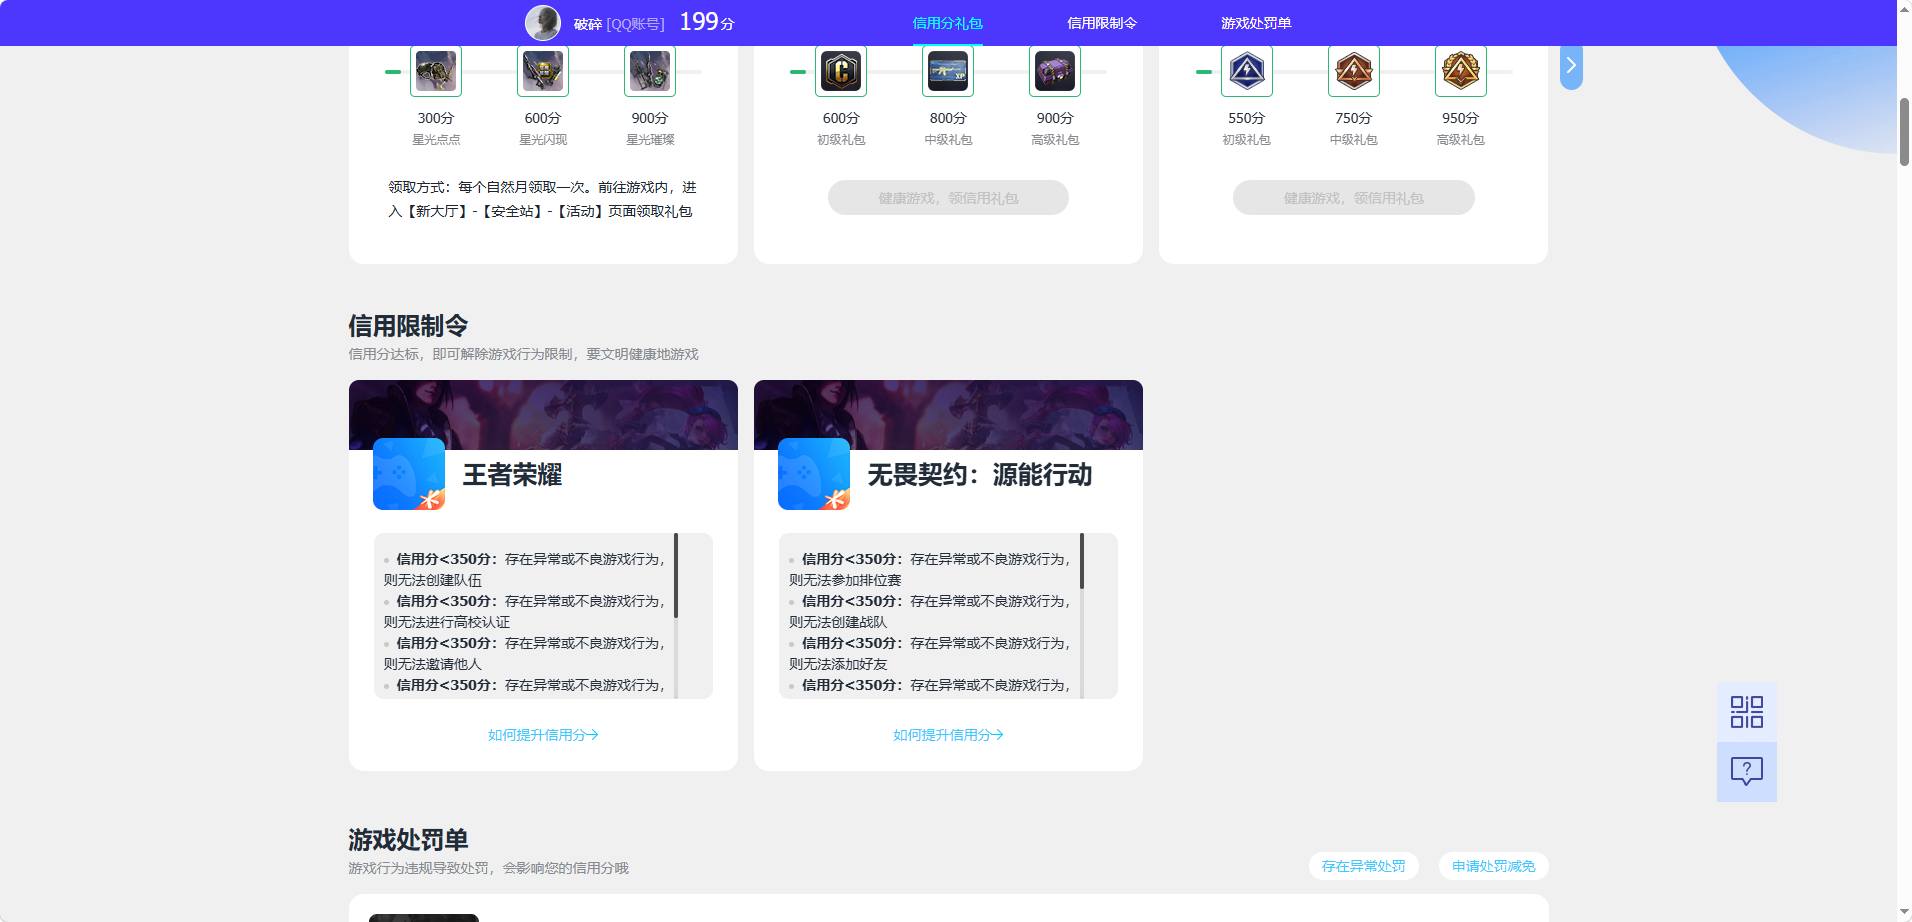This screenshot has height=922, width=1912.
Task: Switch to 信用分礼包 tab
Action: coord(947,23)
